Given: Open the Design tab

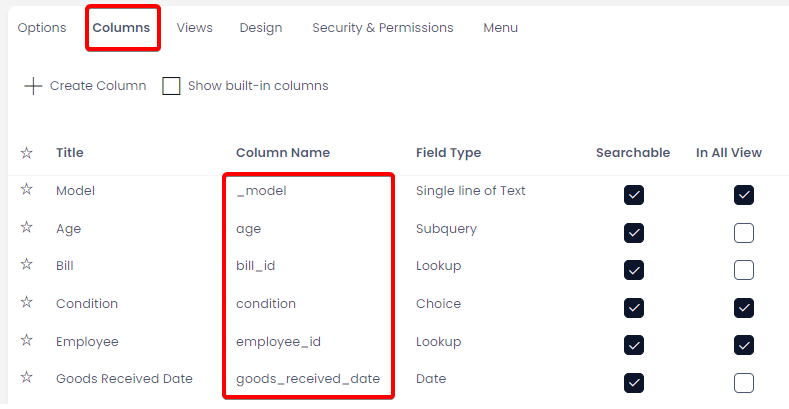Looking at the screenshot, I should click(x=261, y=28).
